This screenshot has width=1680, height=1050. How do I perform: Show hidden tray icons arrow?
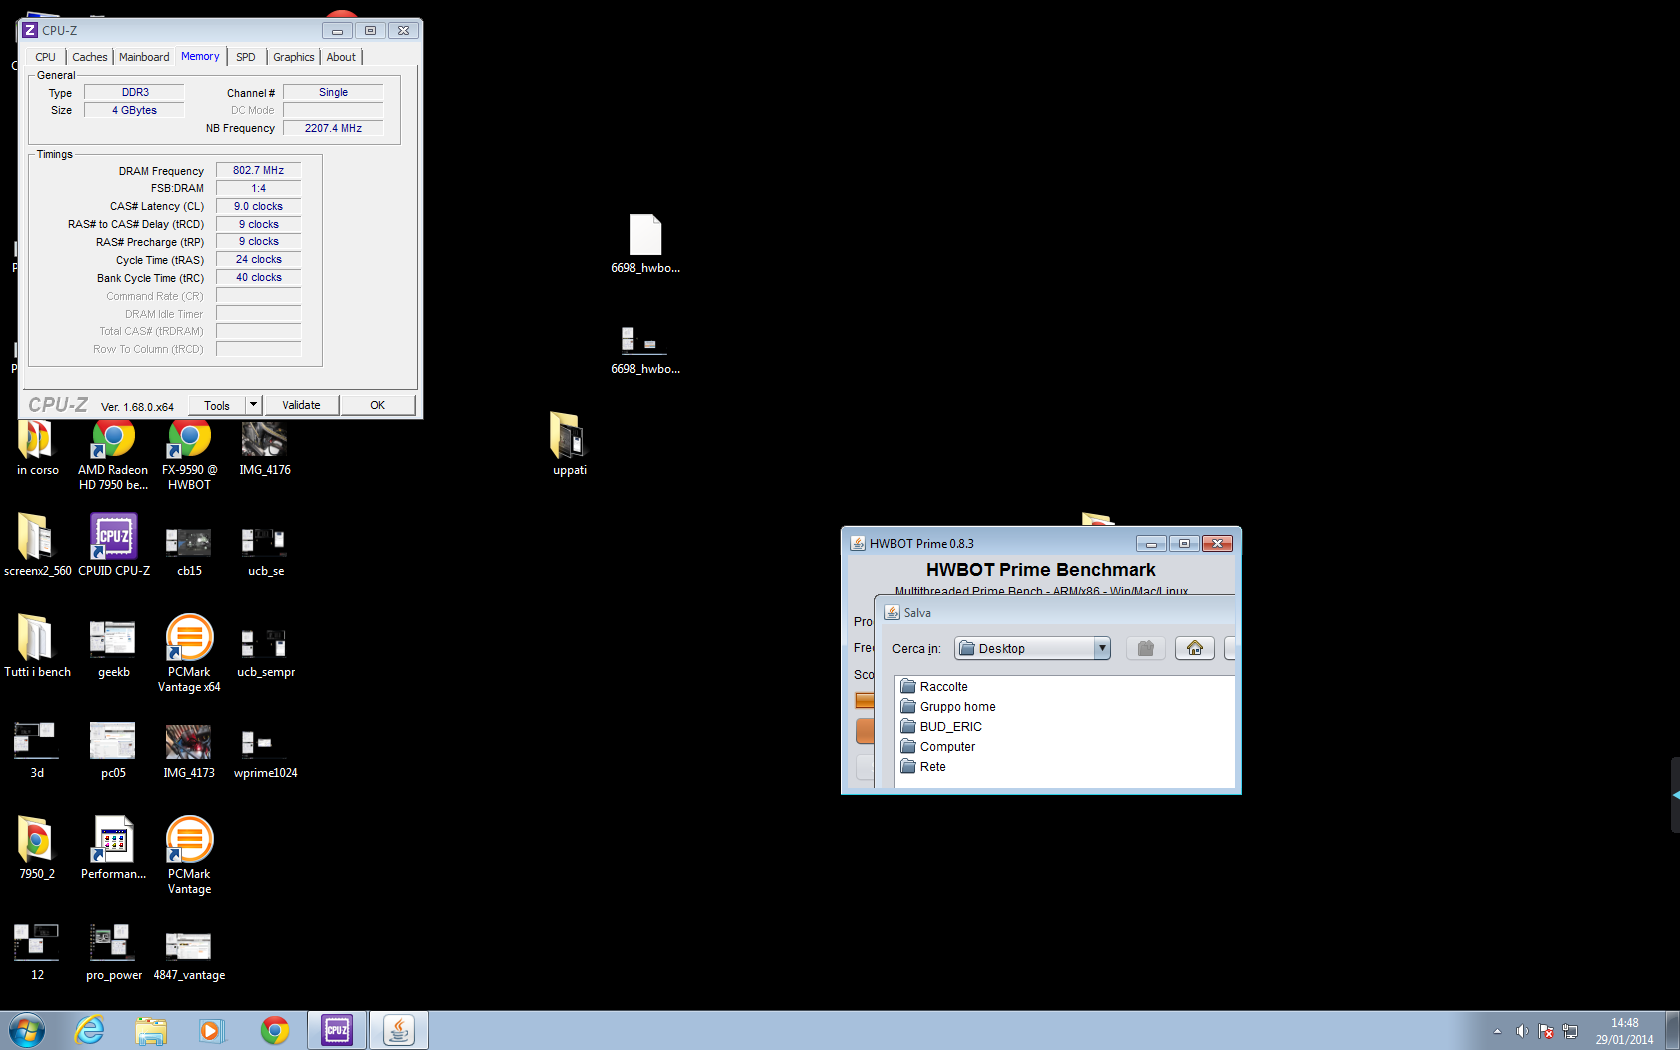coord(1497,1031)
